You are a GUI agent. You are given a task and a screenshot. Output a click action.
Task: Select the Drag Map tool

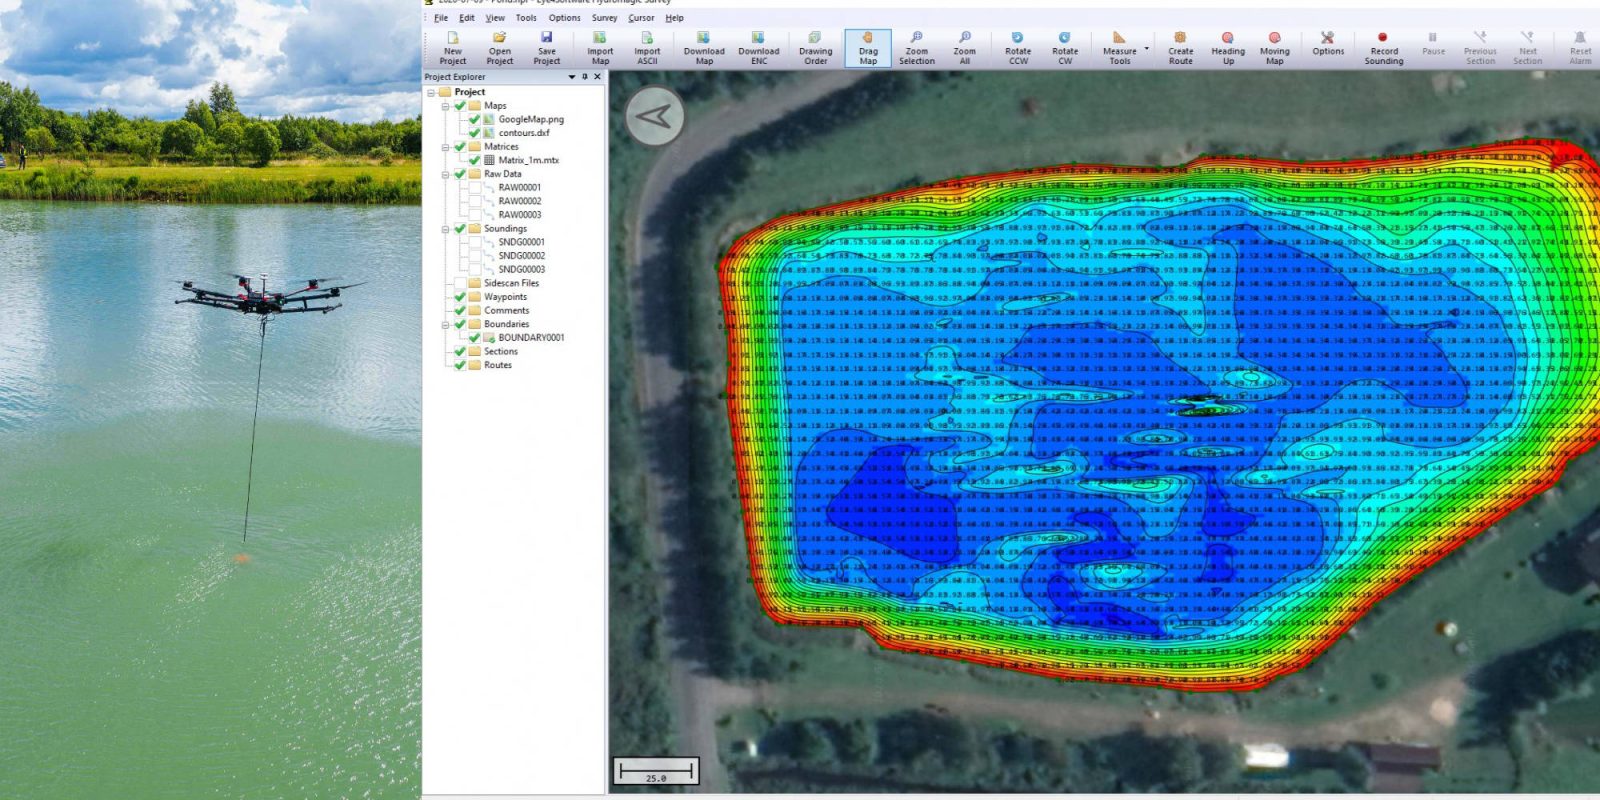[868, 47]
